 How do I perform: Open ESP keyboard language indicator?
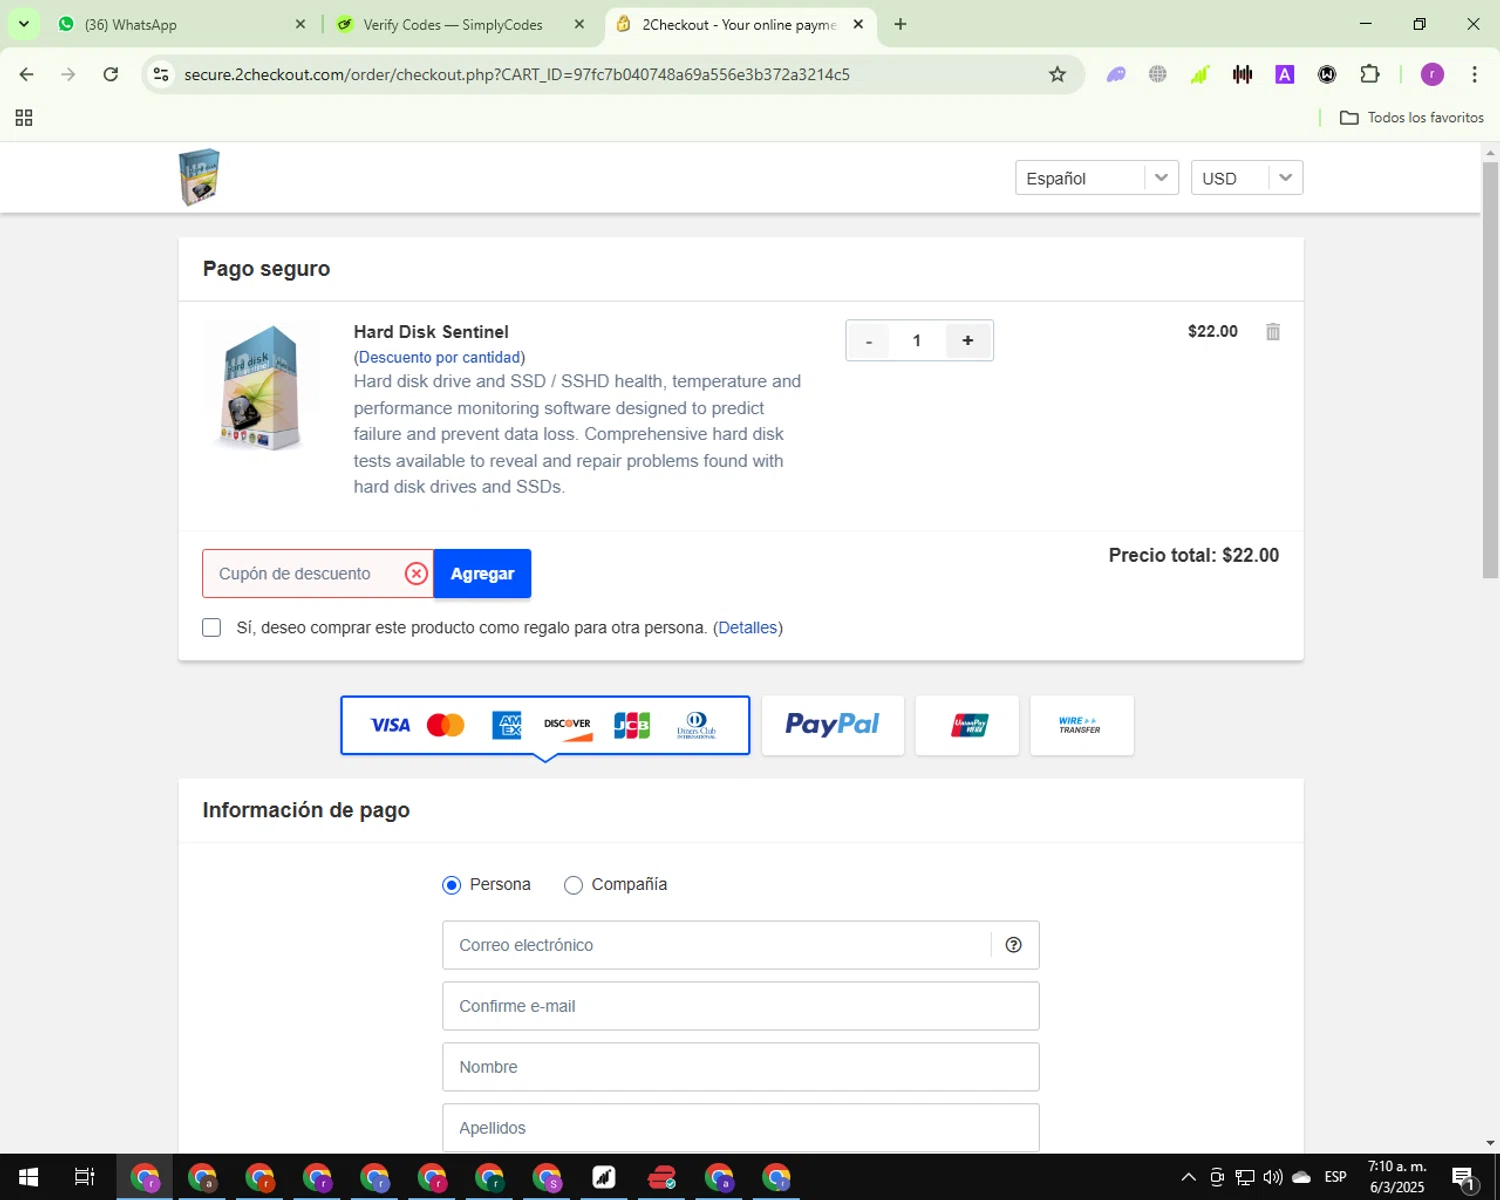[x=1335, y=1177]
